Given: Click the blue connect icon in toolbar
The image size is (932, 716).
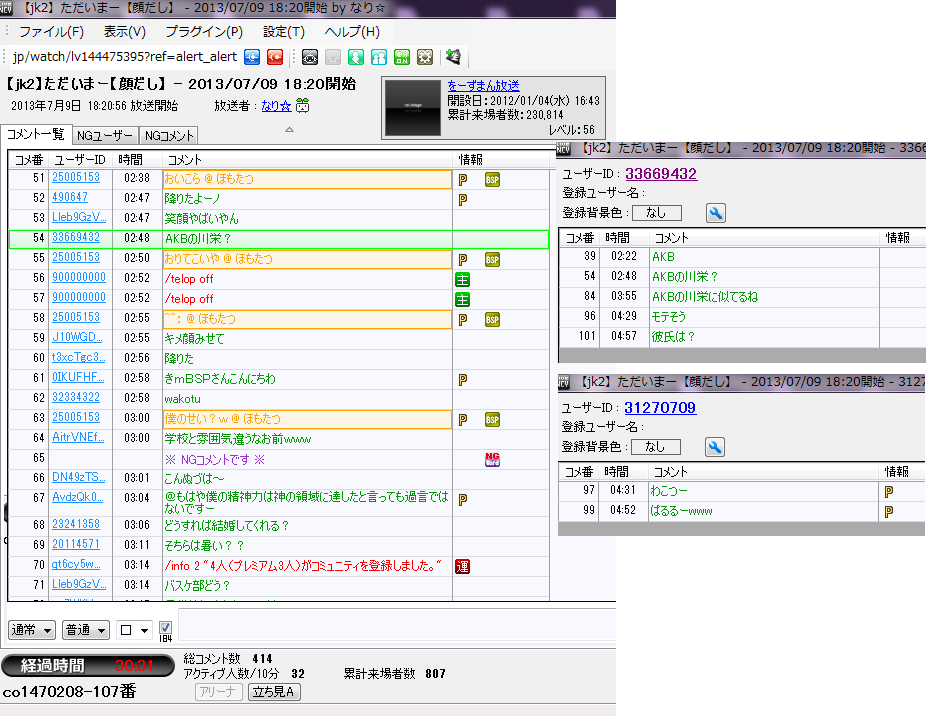Looking at the screenshot, I should (253, 57).
